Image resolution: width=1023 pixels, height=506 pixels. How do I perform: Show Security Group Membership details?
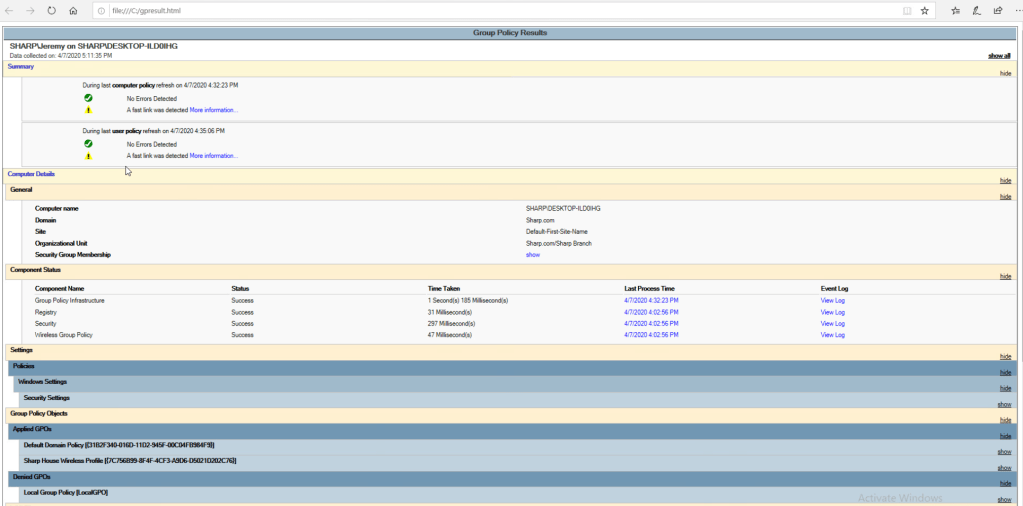(532, 255)
